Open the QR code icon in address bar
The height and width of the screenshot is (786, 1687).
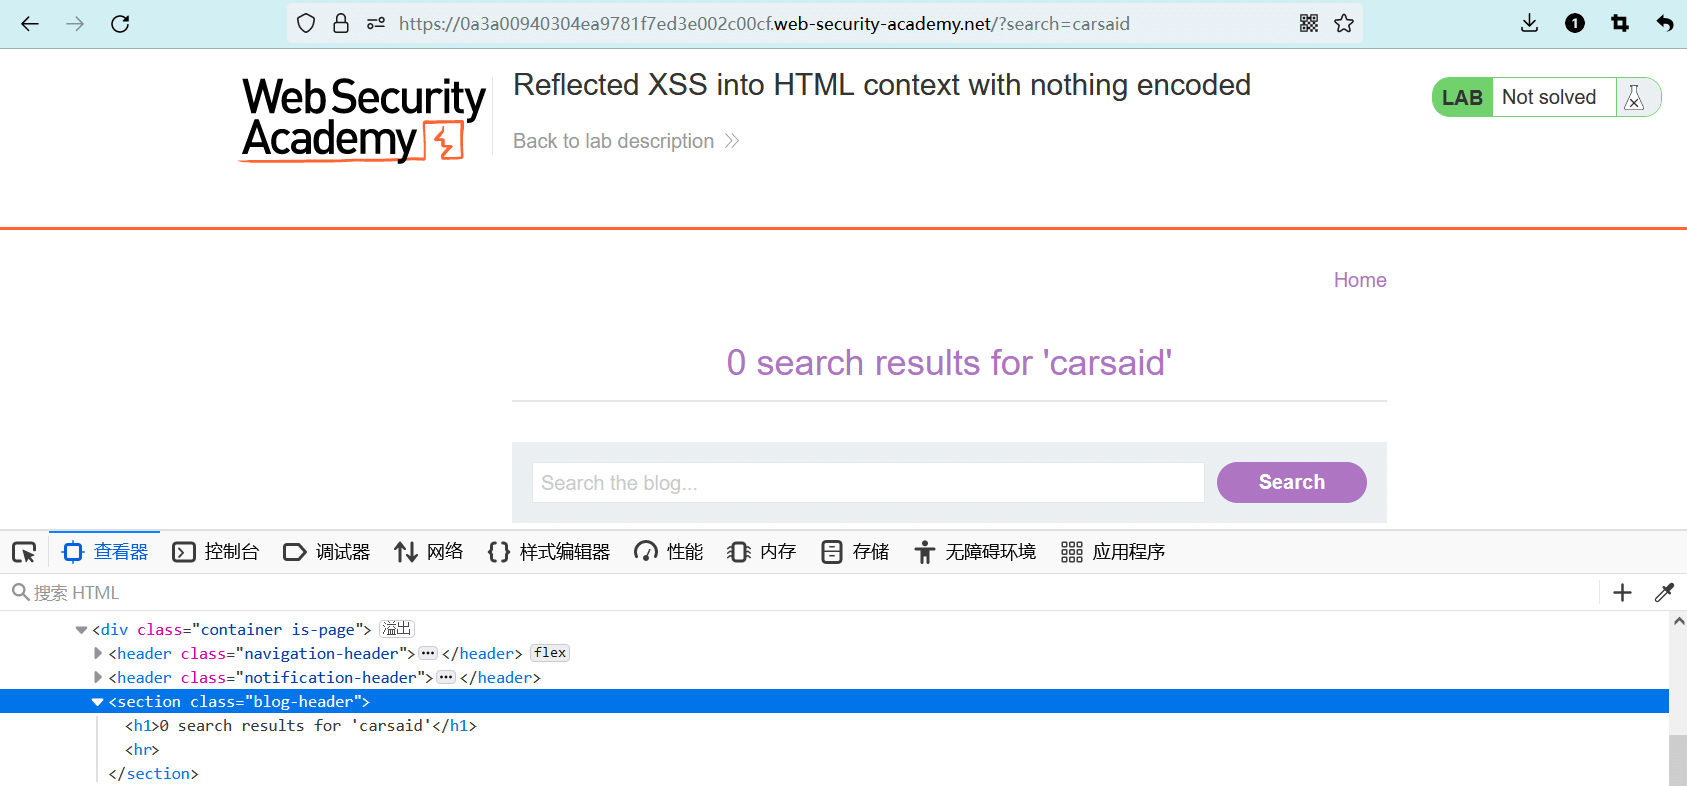click(1309, 24)
